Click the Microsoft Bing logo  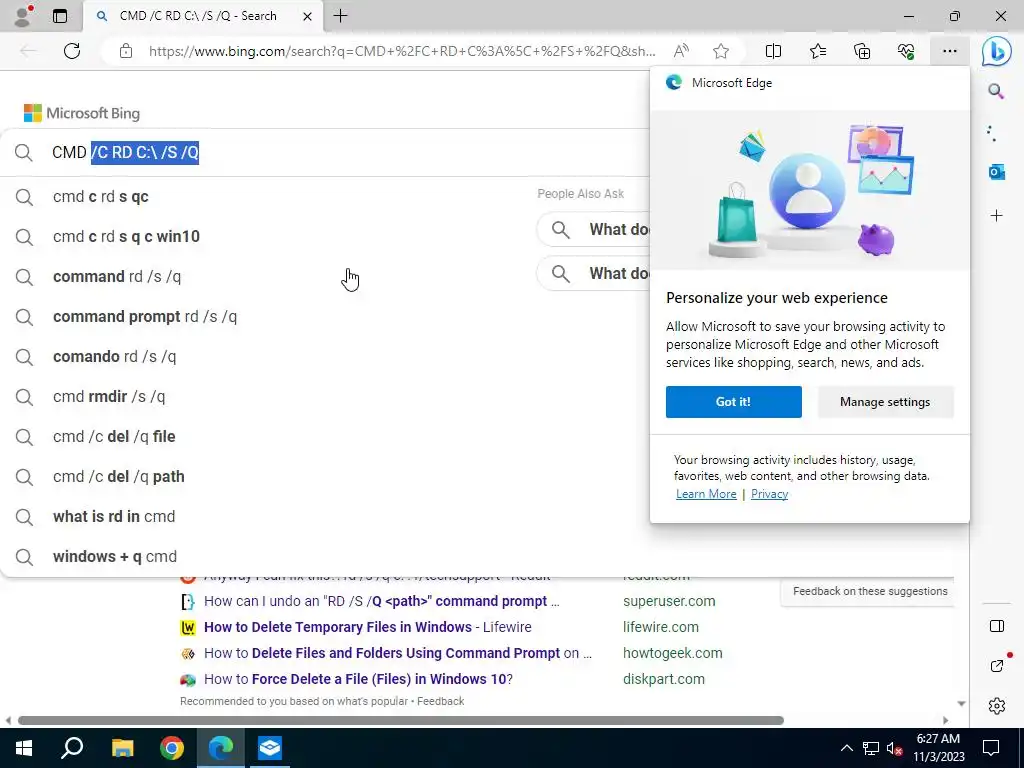point(82,113)
